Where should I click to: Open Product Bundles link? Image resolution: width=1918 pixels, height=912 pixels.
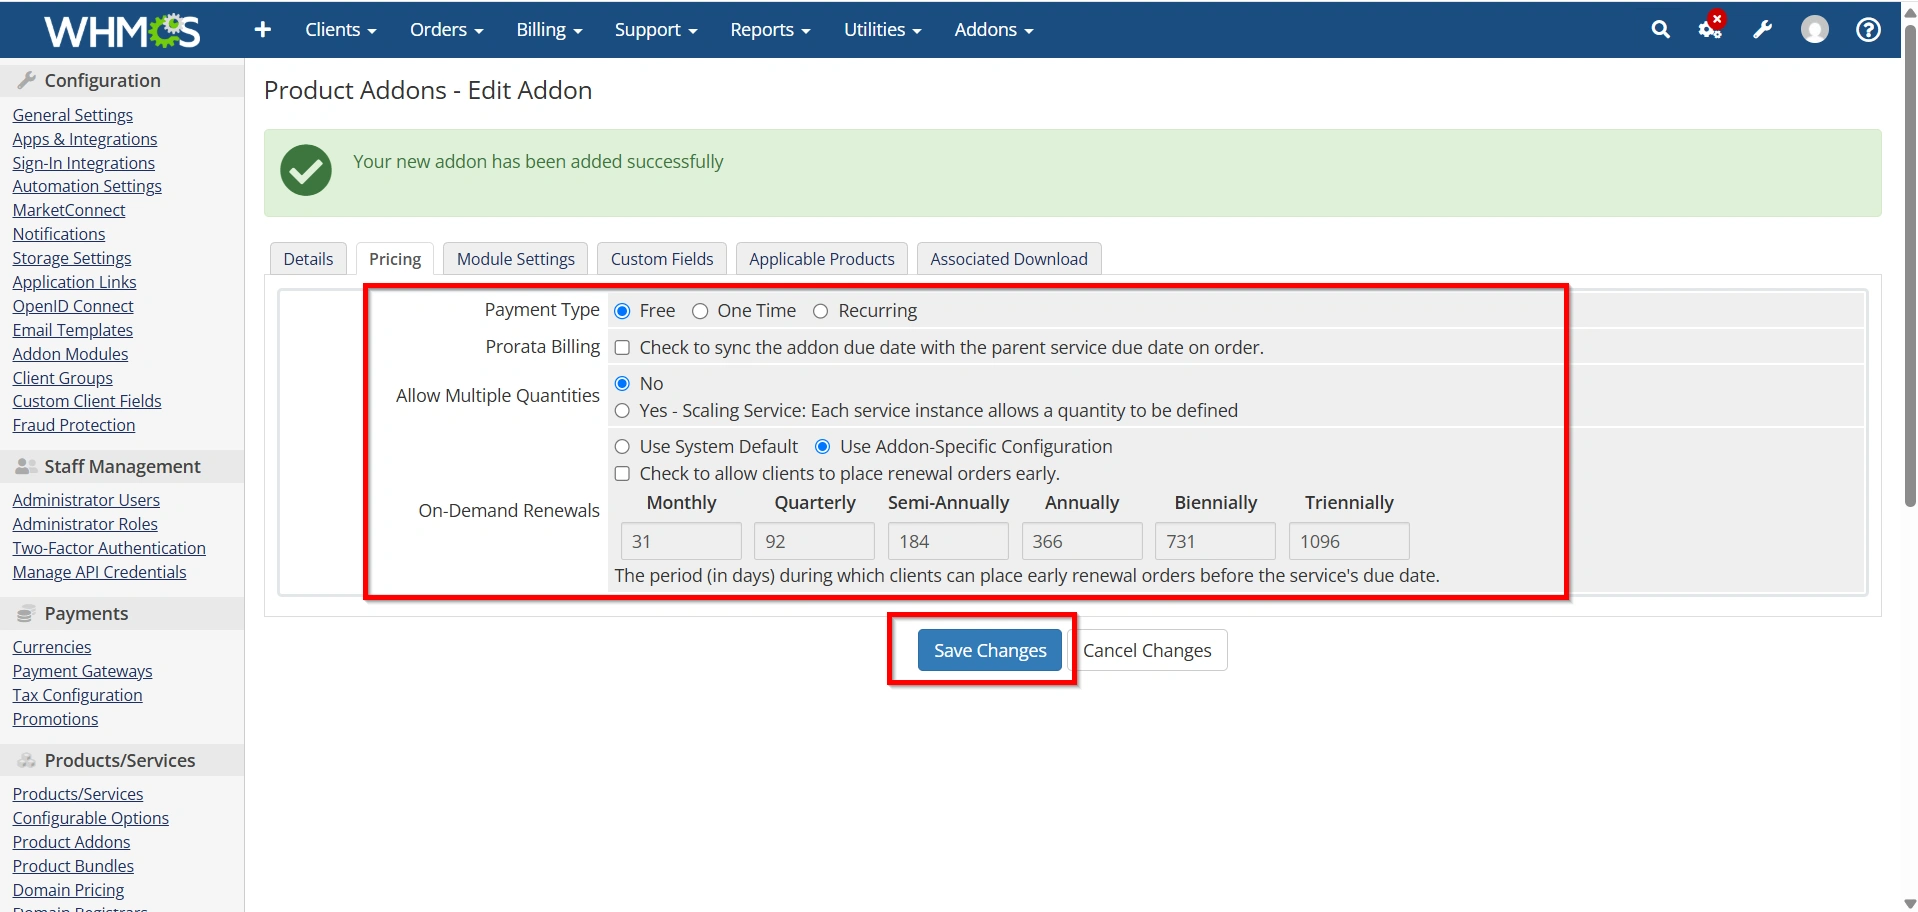click(73, 866)
